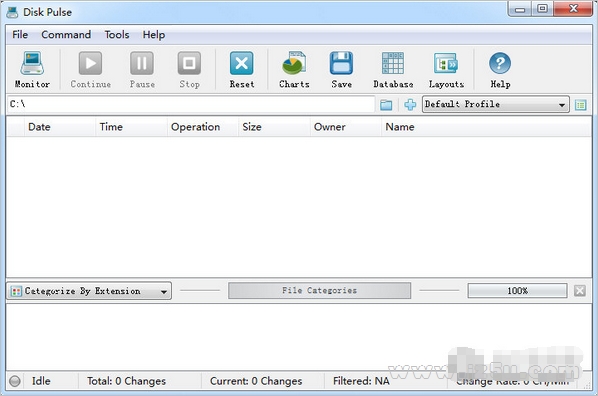Click the Idle status indicator circle
This screenshot has height=396, width=598.
tap(14, 381)
